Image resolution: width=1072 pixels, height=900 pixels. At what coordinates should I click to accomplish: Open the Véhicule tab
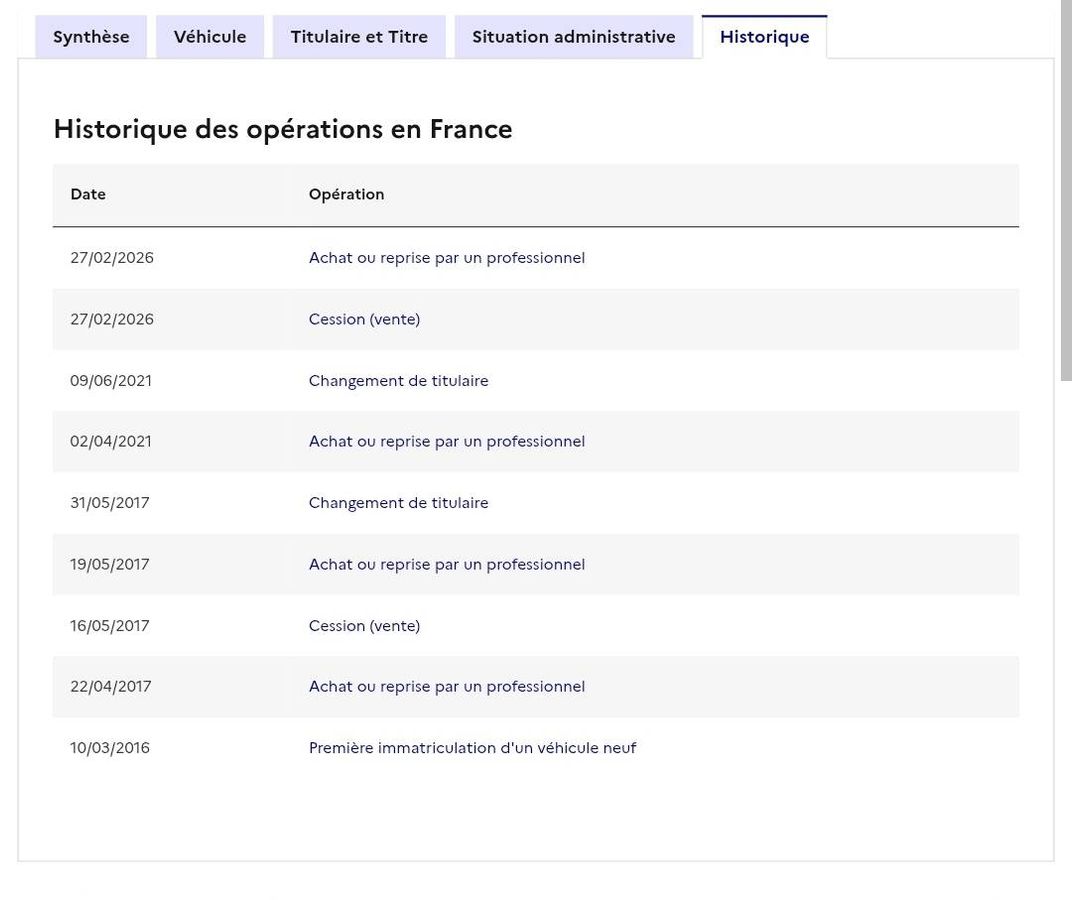[210, 37]
